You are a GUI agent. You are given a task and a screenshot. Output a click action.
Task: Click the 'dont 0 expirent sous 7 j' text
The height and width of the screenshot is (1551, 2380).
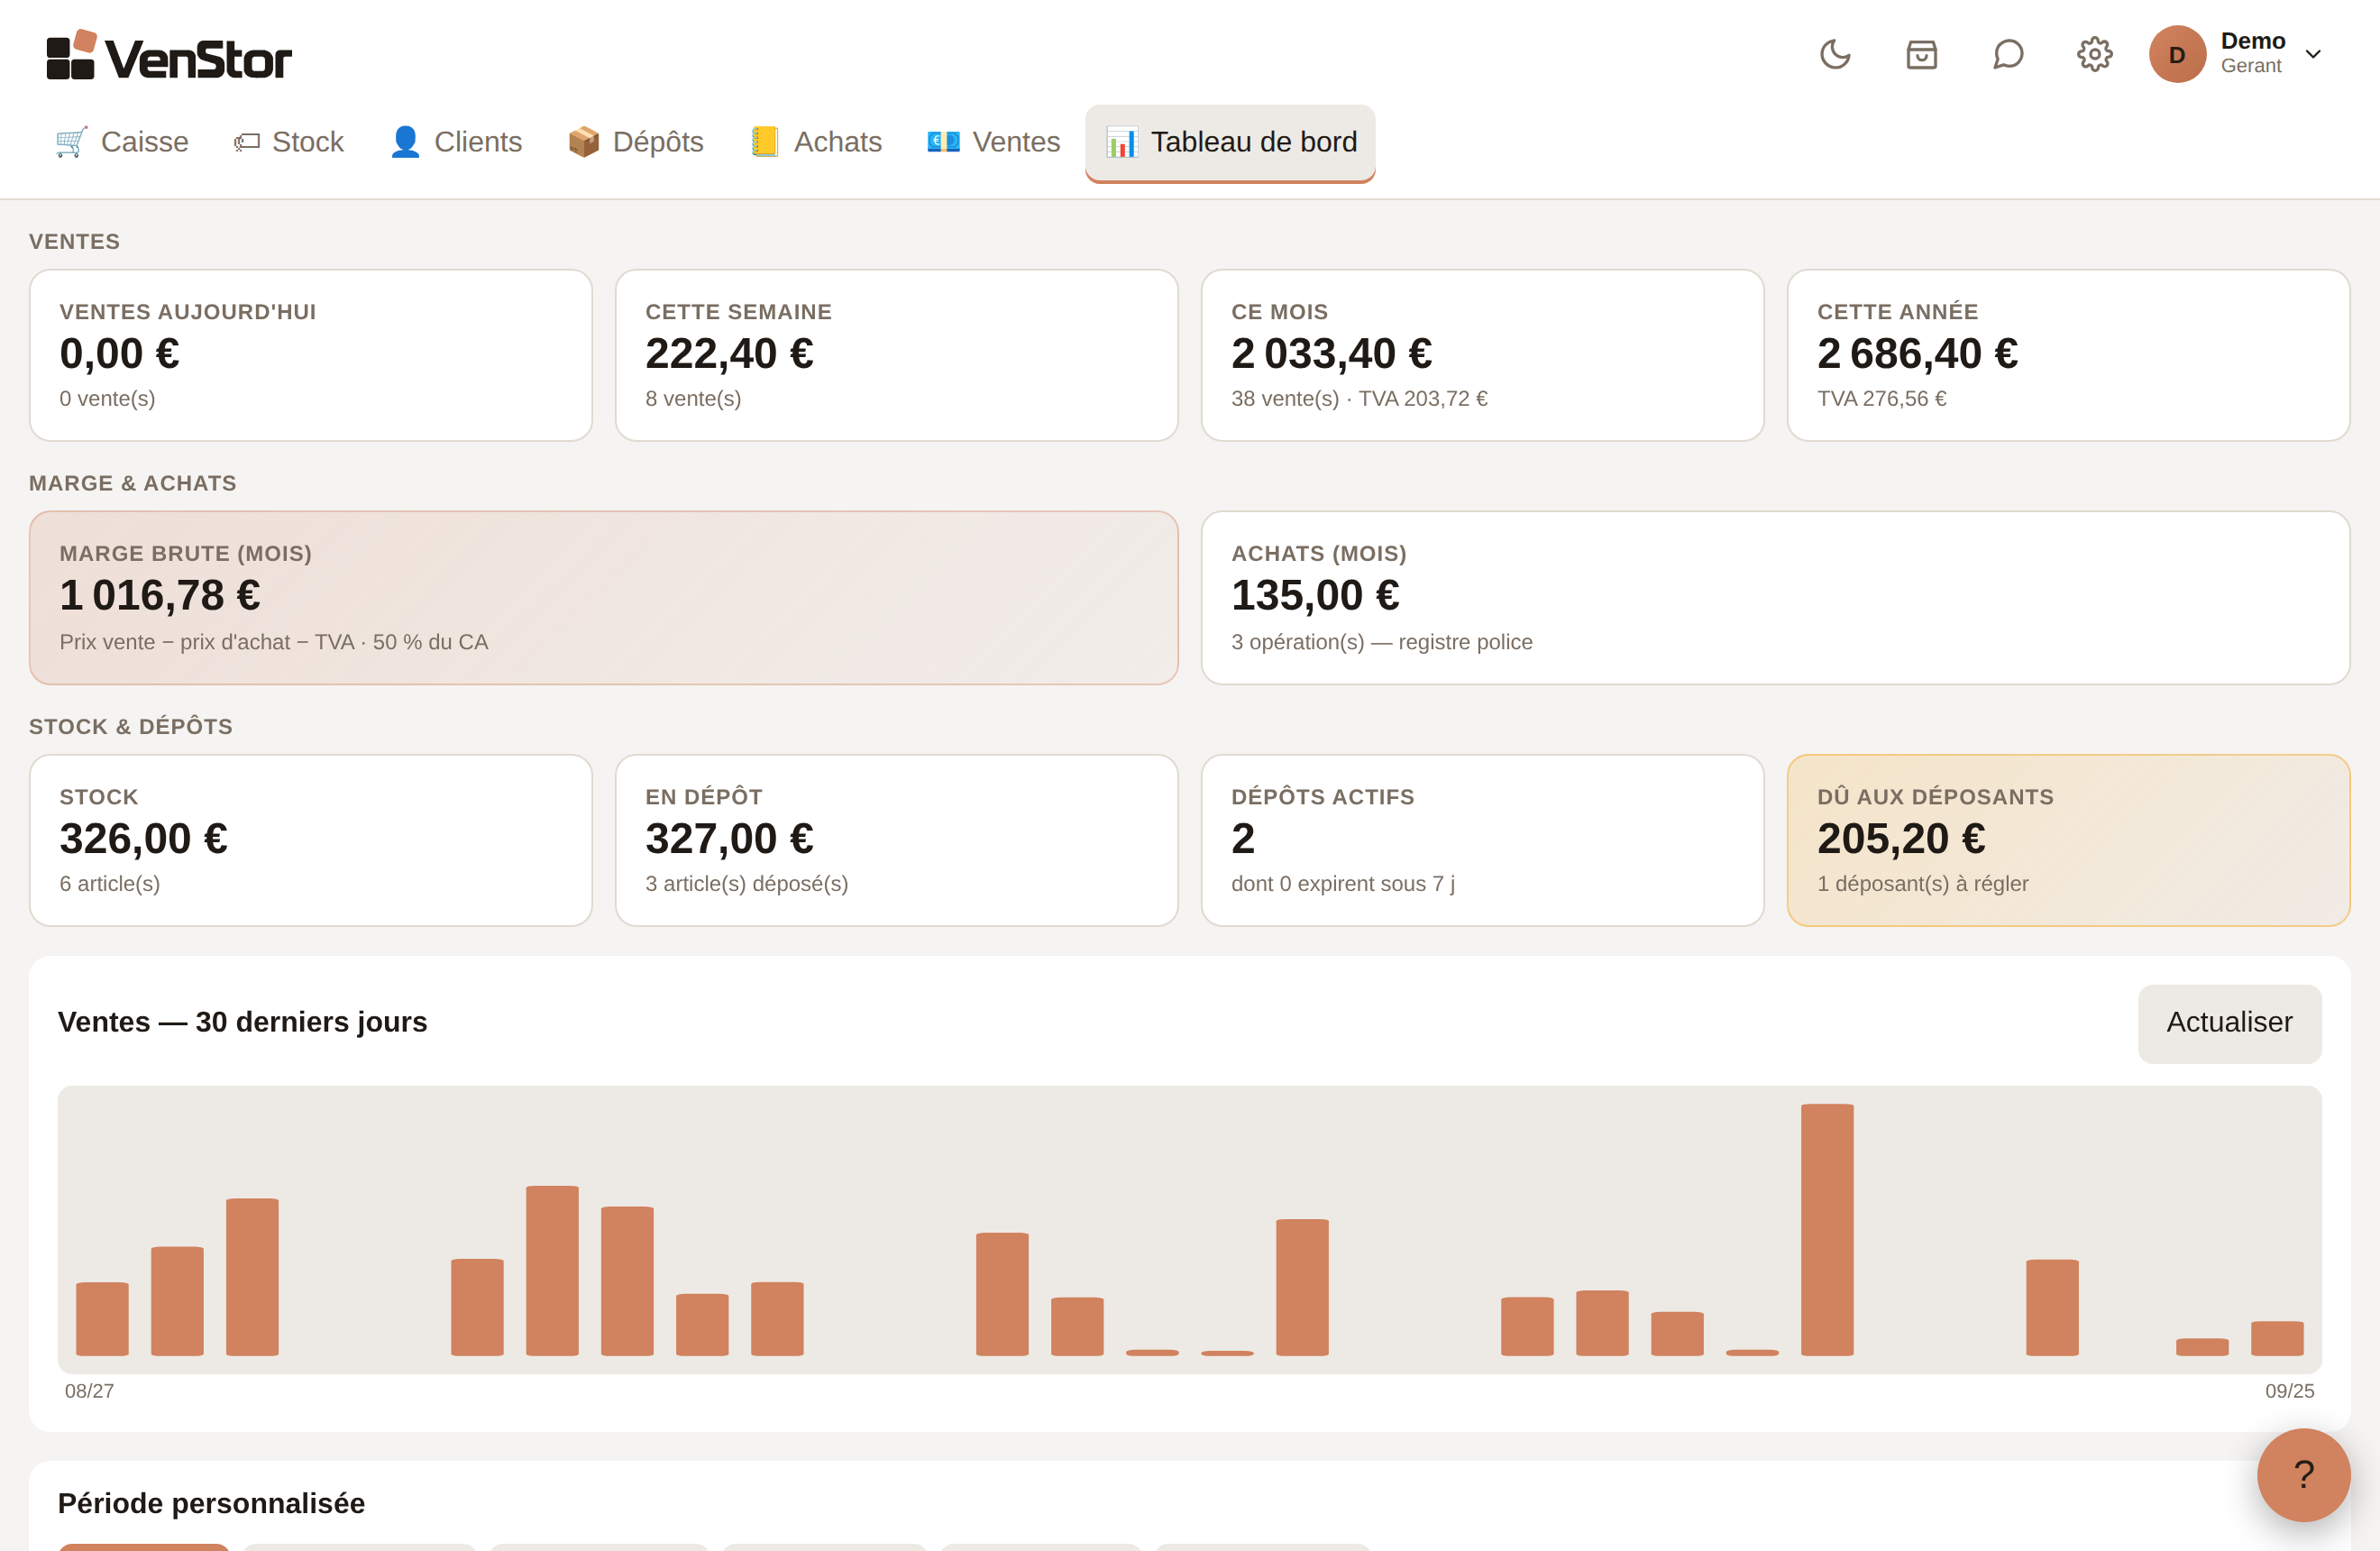click(x=1342, y=884)
